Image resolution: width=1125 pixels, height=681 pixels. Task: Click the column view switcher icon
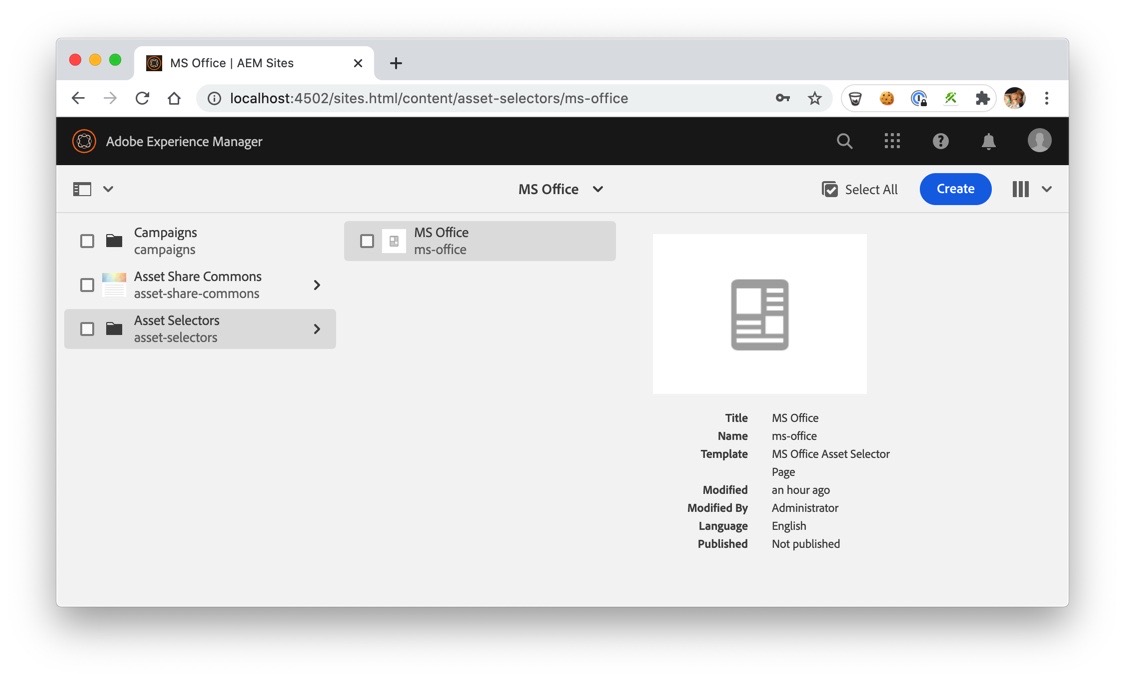pos(1020,189)
